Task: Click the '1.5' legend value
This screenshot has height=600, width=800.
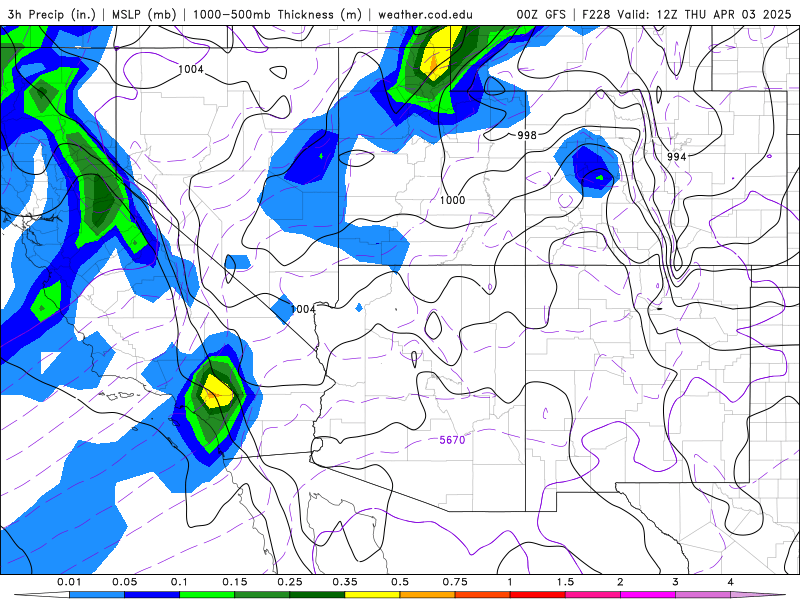Action: click(565, 582)
